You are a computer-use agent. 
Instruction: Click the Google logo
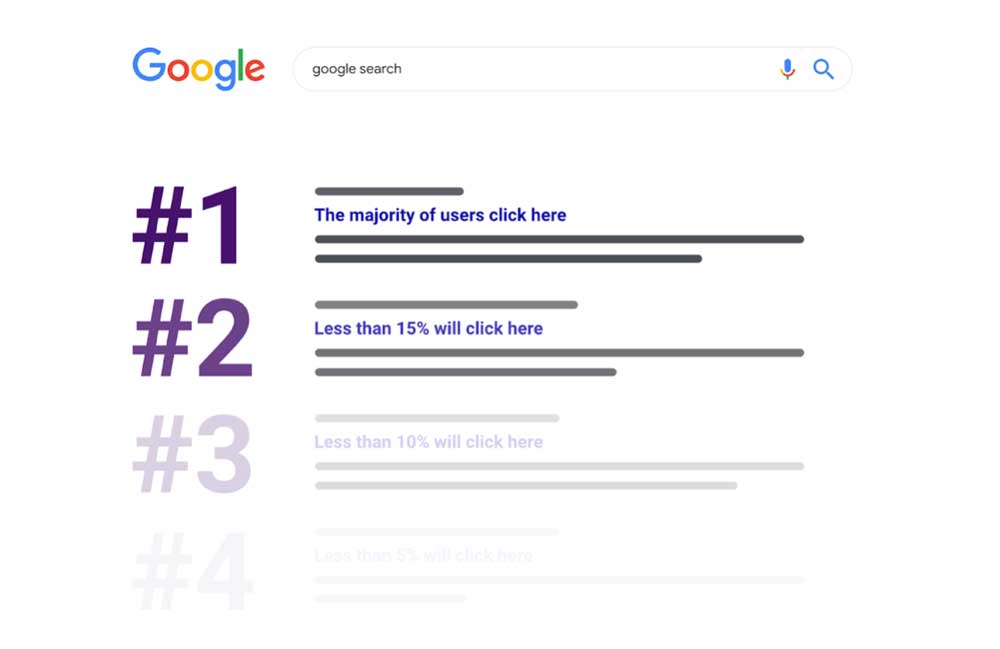[198, 68]
